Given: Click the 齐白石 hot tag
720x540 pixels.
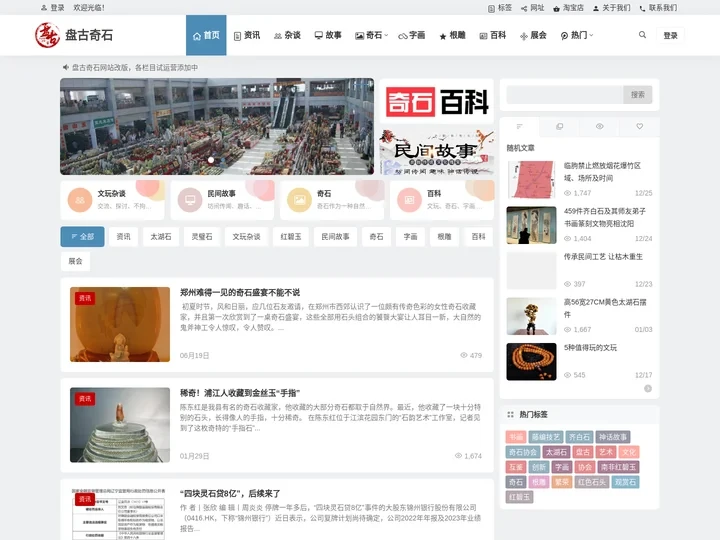Looking at the screenshot, I should coord(579,437).
